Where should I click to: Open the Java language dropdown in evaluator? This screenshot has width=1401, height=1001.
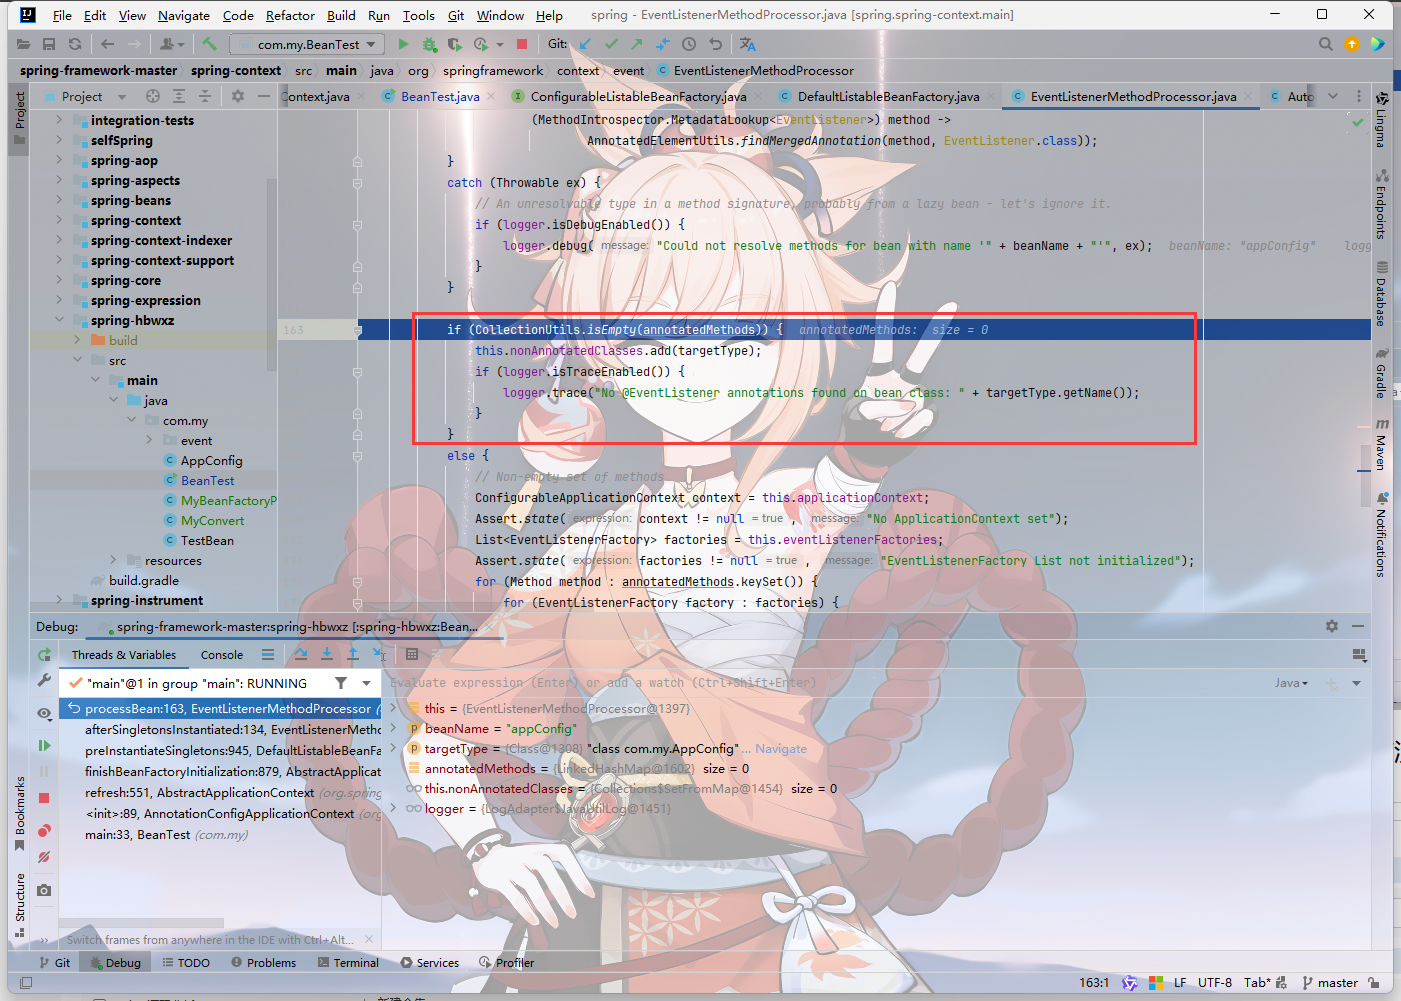point(1291,683)
